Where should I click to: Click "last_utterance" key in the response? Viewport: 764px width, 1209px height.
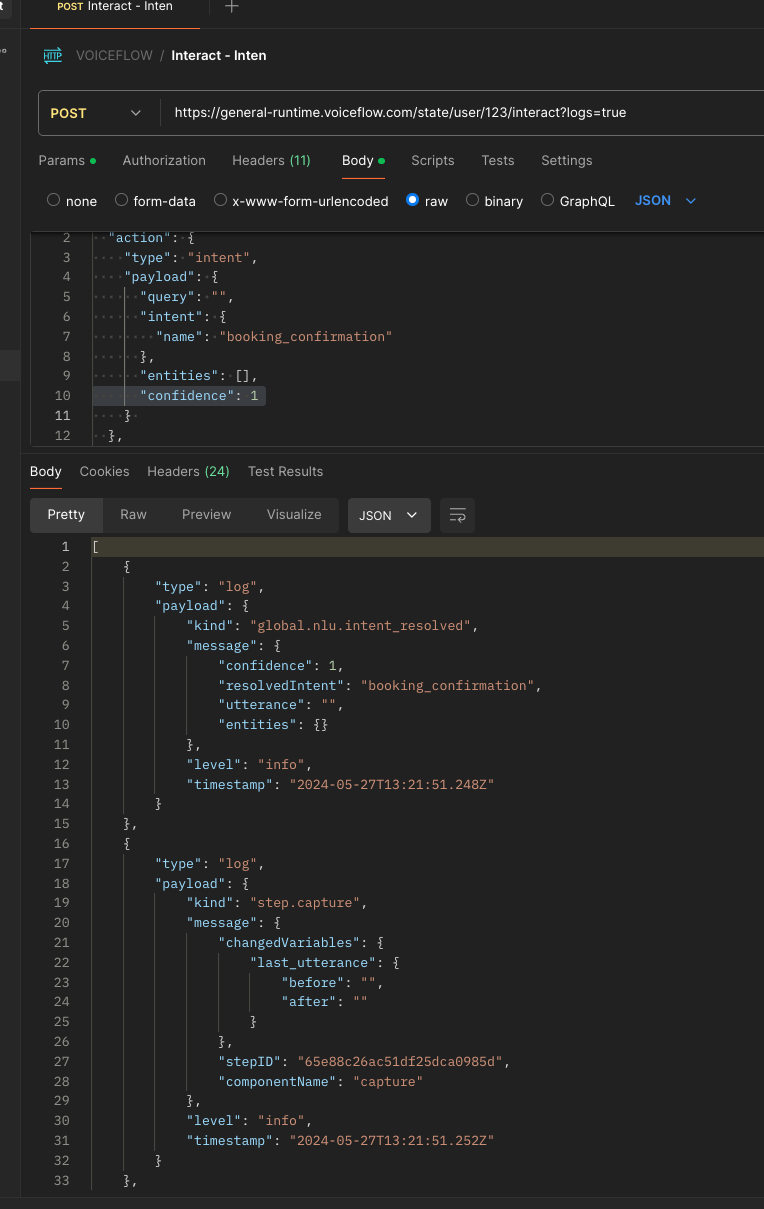click(x=314, y=963)
